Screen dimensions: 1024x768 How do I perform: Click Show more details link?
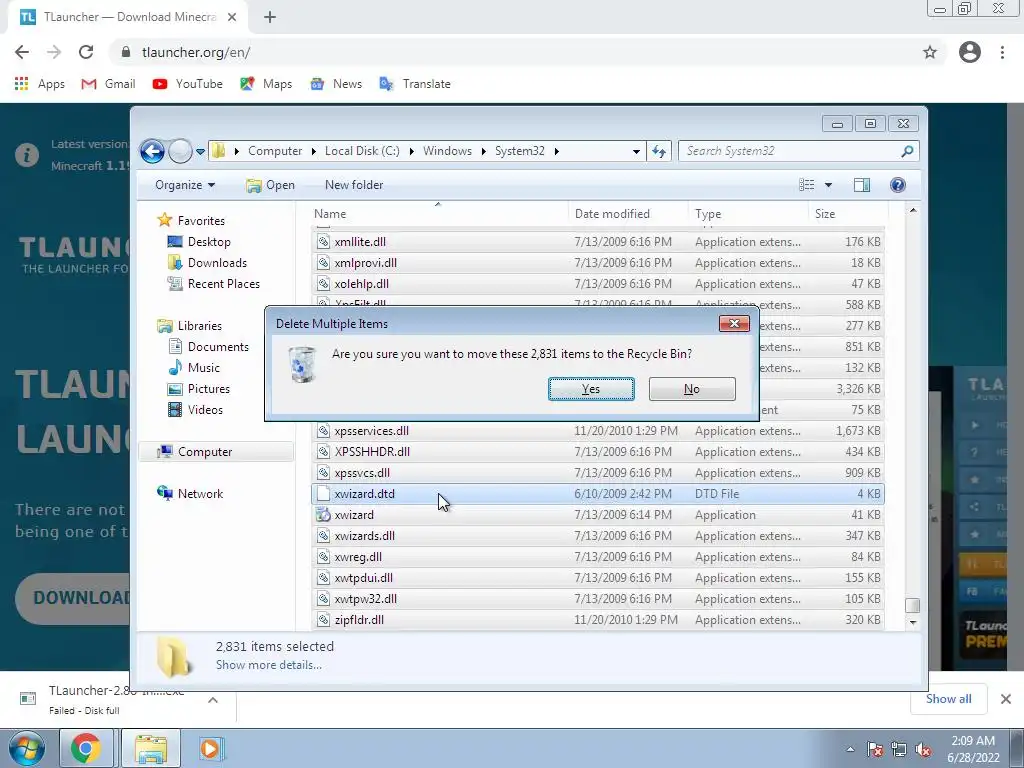click(268, 665)
